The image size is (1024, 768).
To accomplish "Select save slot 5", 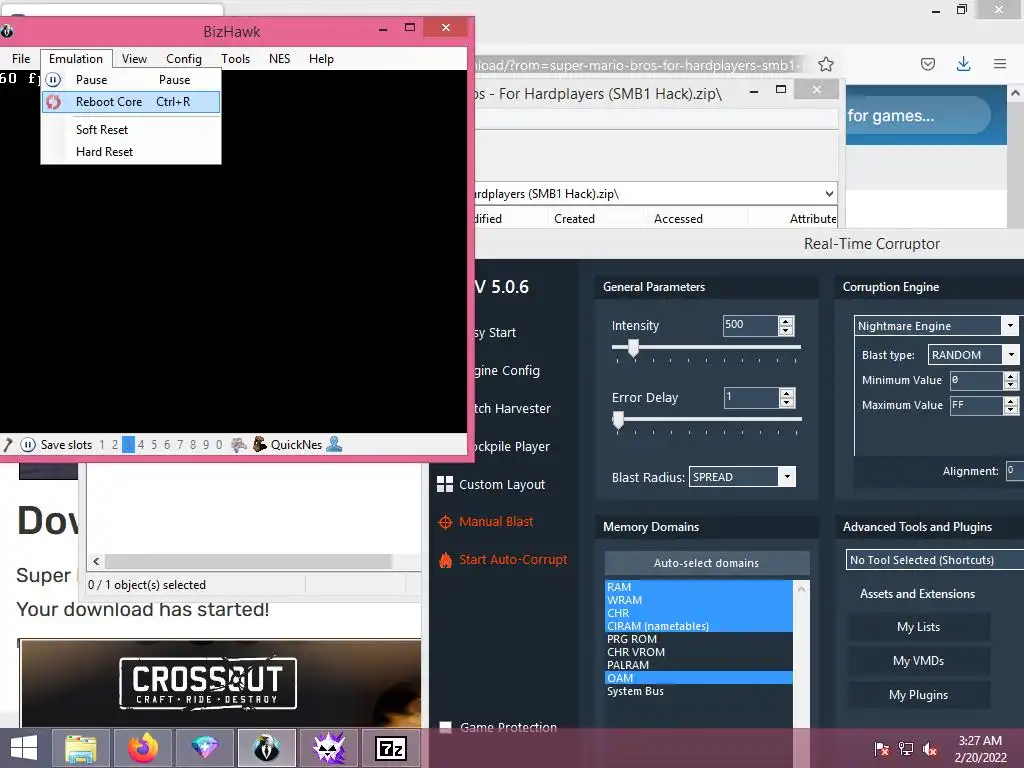I will point(154,445).
